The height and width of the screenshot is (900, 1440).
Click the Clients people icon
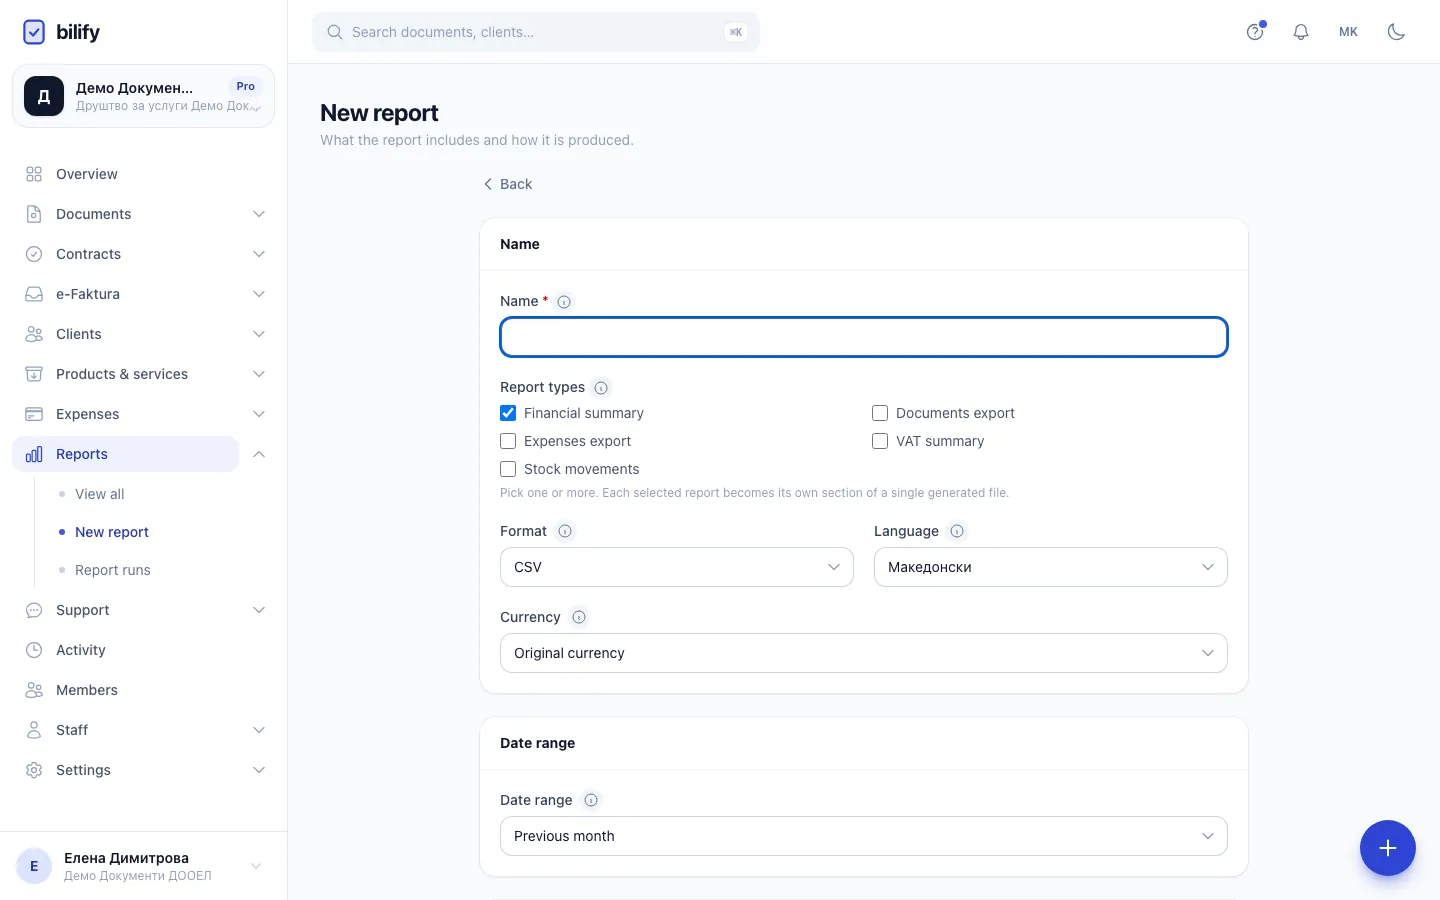34,334
